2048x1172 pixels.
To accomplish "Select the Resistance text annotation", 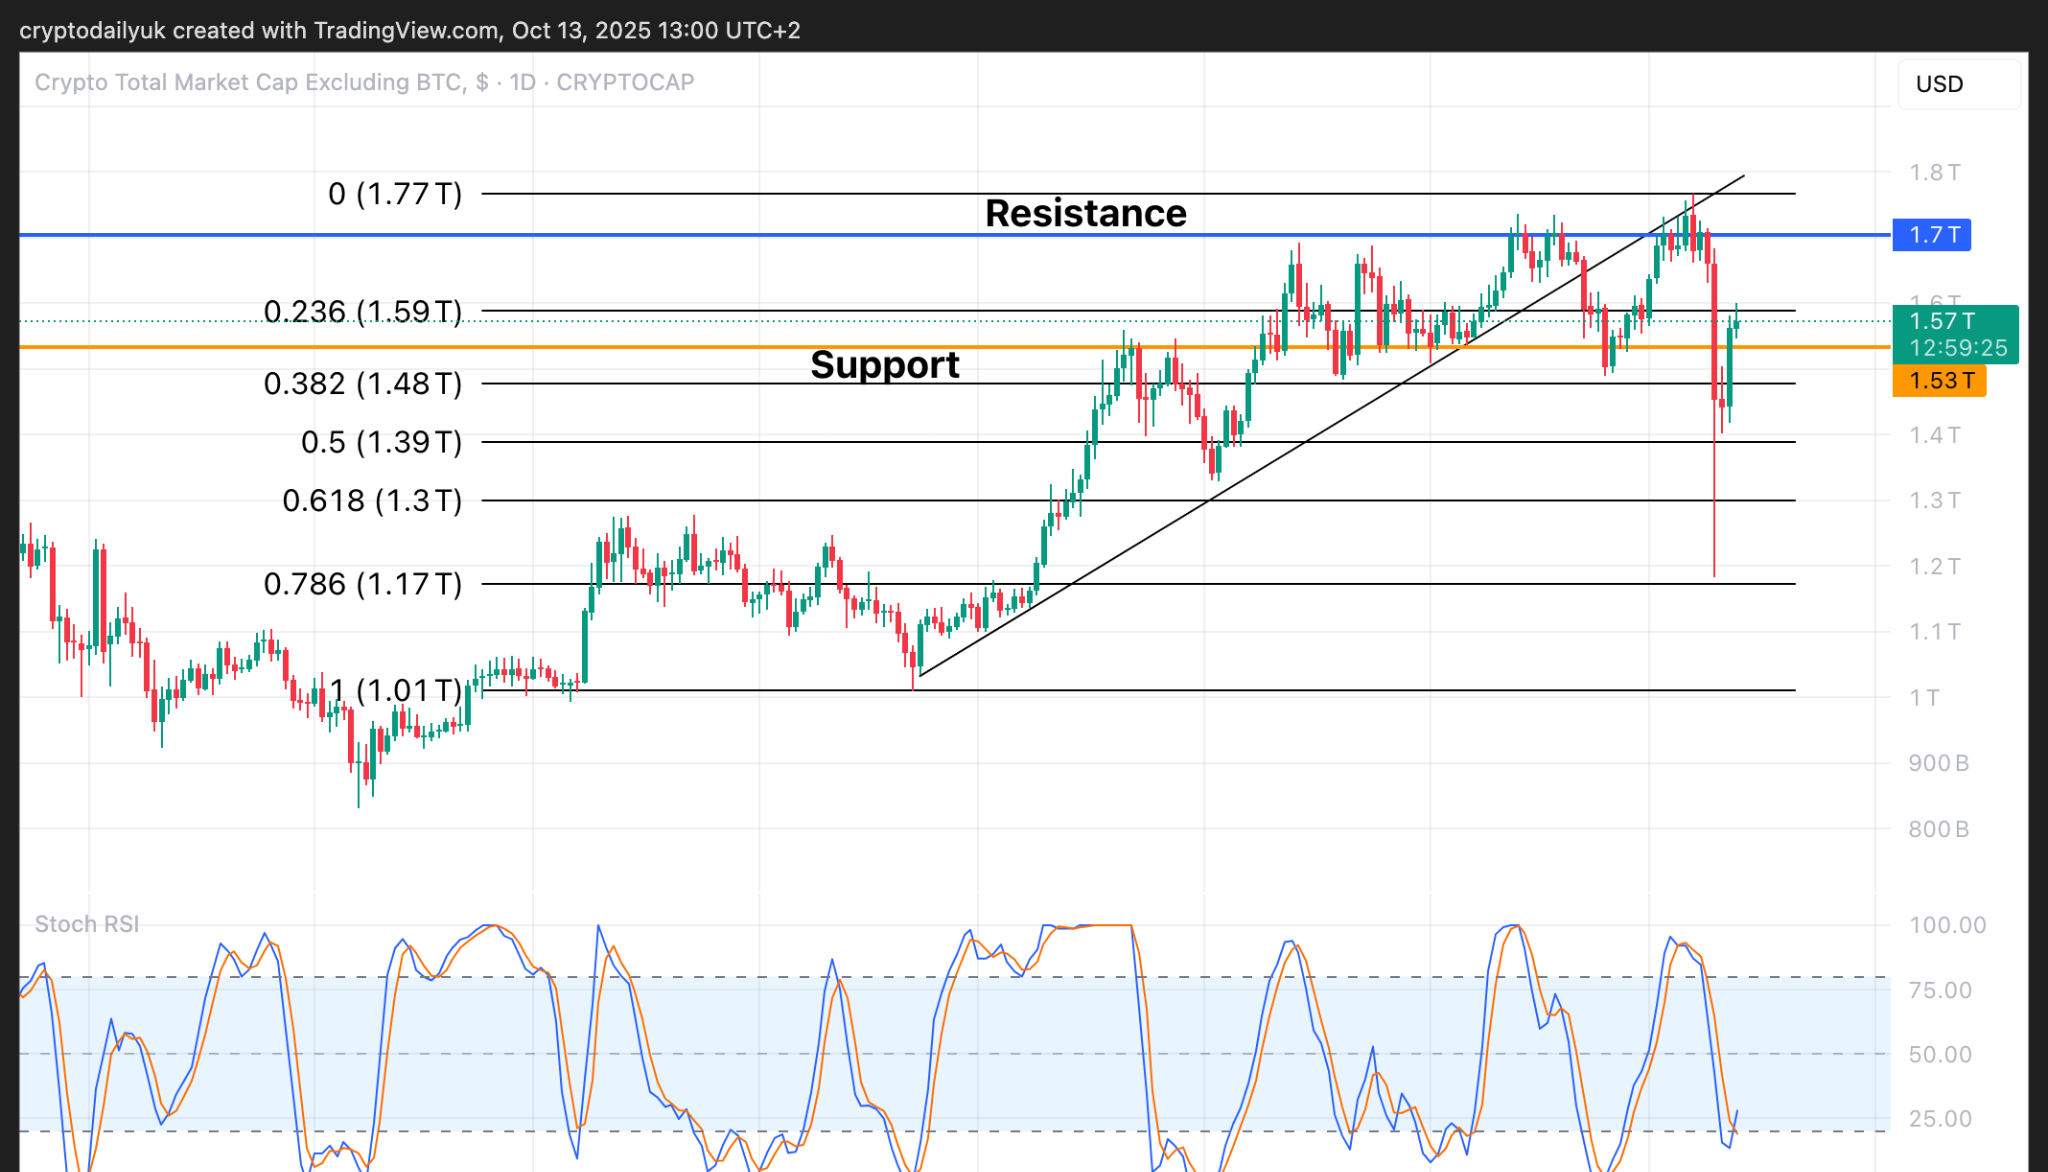I will (1085, 214).
